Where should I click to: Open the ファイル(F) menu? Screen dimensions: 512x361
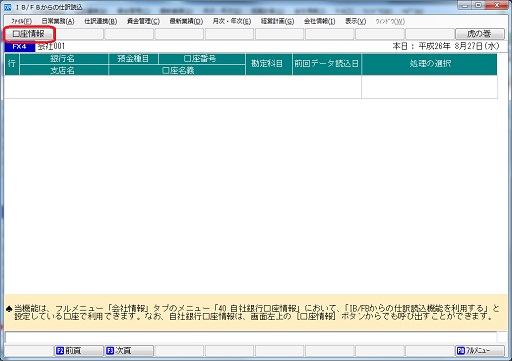(21, 21)
